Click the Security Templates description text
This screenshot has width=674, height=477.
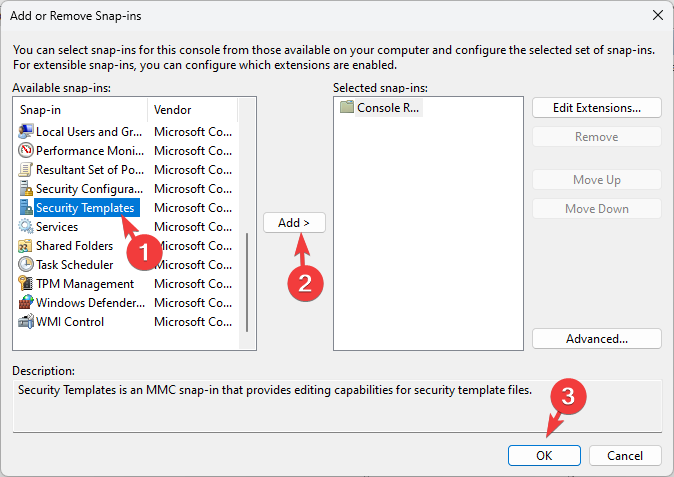275,390
